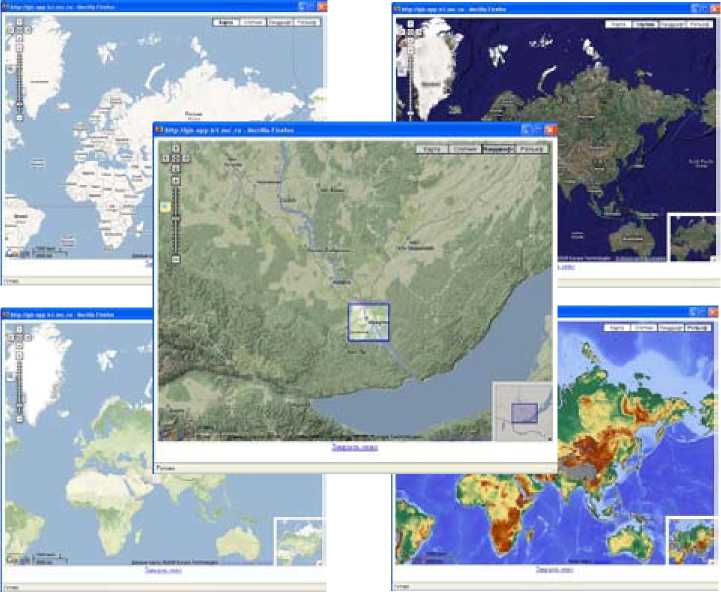The image size is (721, 592).
Task: Collapse overview minimap in top-right window
Action: [714, 260]
